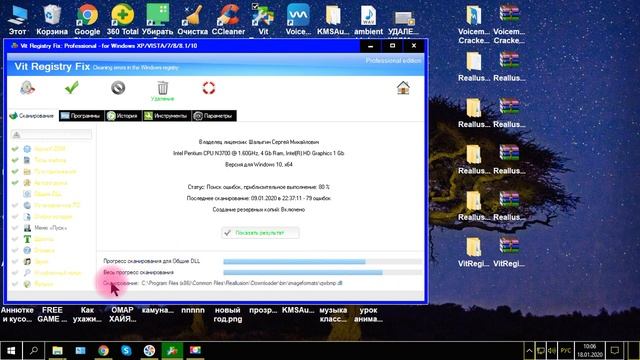Toggle the checkmark beside Шрифты

[x=15, y=239]
